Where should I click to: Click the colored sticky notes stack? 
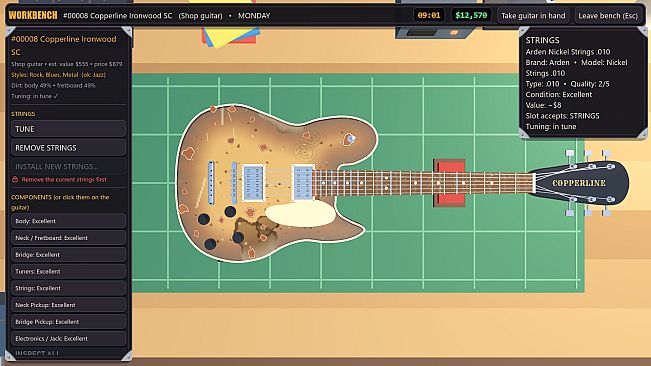[x=230, y=36]
